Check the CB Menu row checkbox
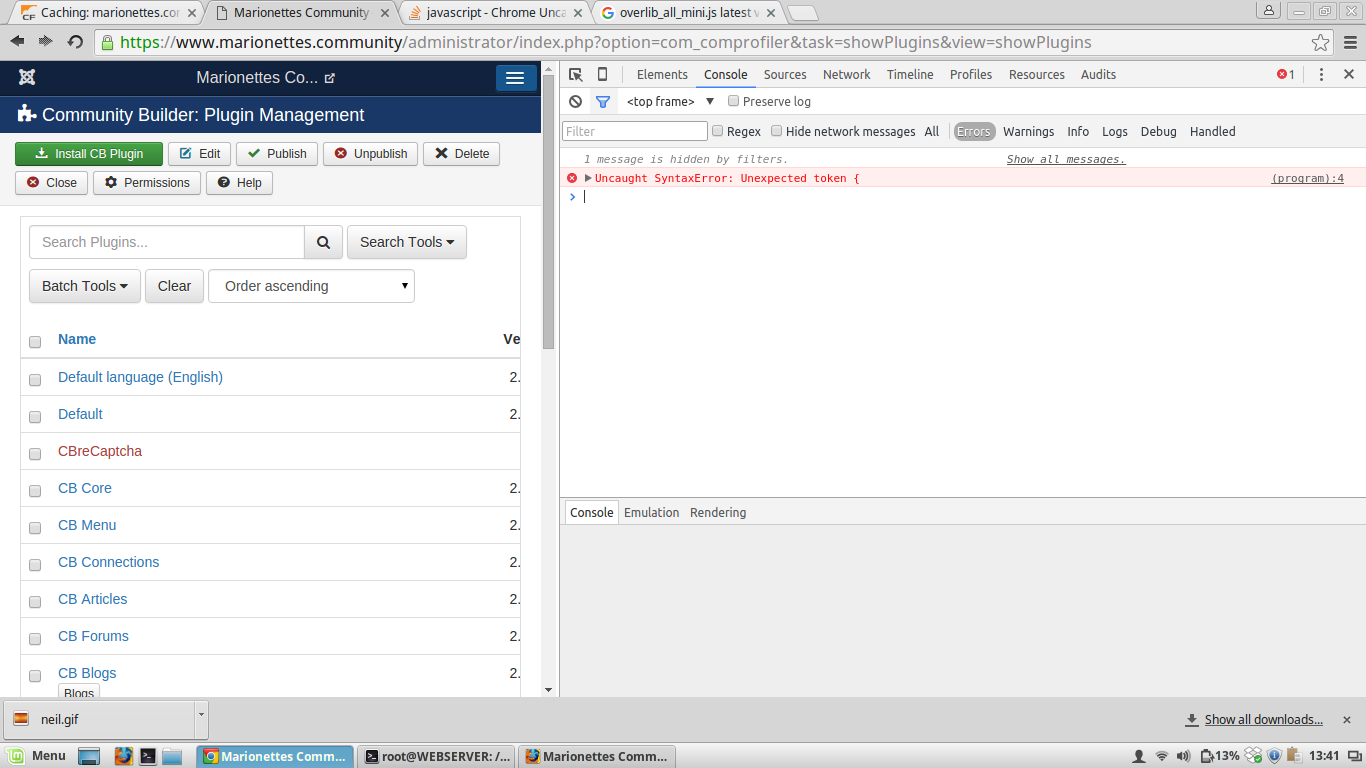This screenshot has height=768, width=1366. pos(35,528)
